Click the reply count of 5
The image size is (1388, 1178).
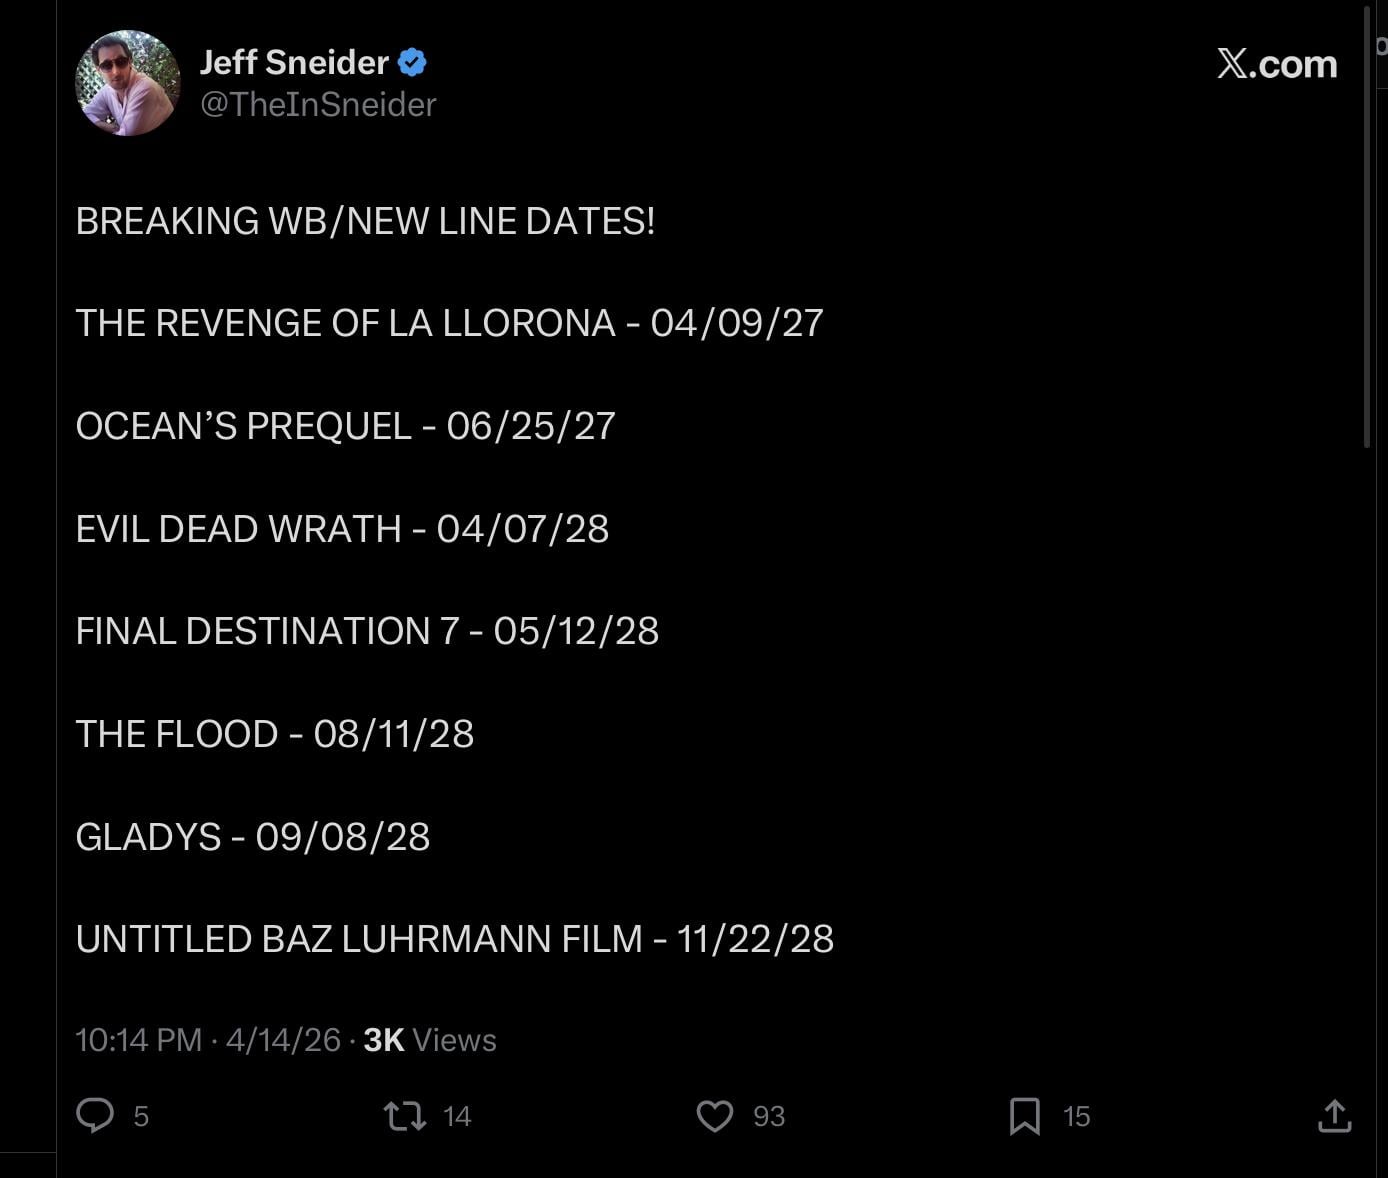141,1116
